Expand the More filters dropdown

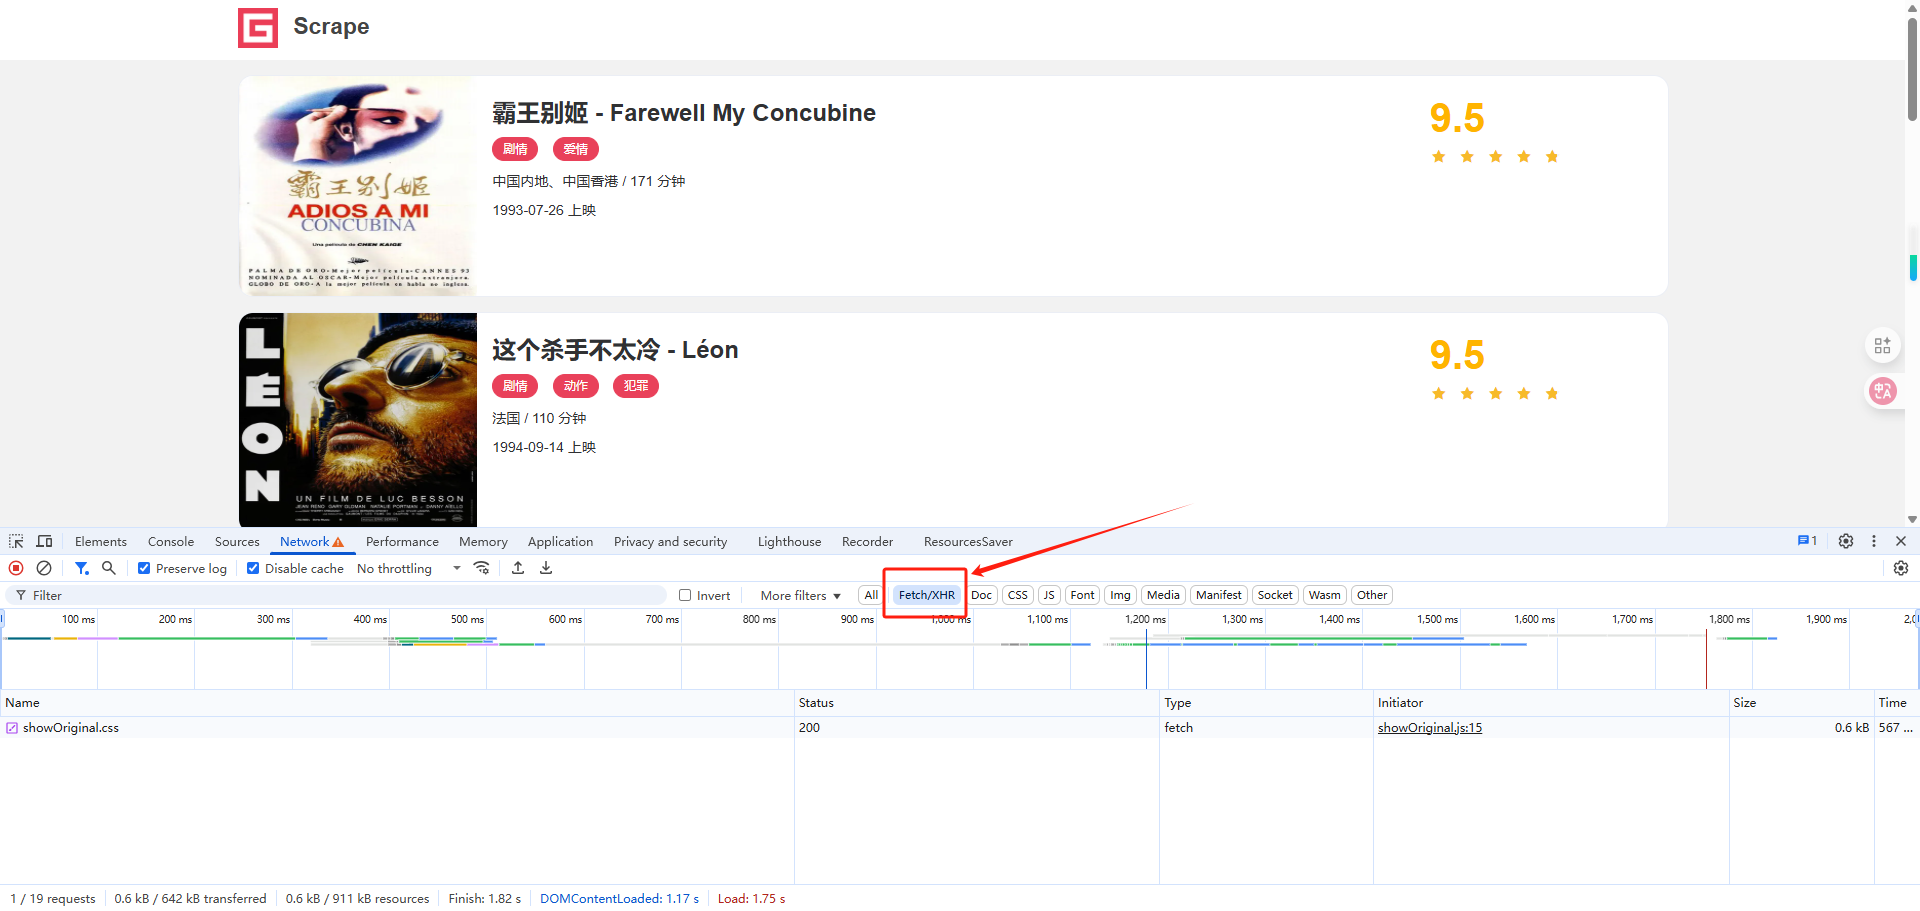[x=800, y=595]
